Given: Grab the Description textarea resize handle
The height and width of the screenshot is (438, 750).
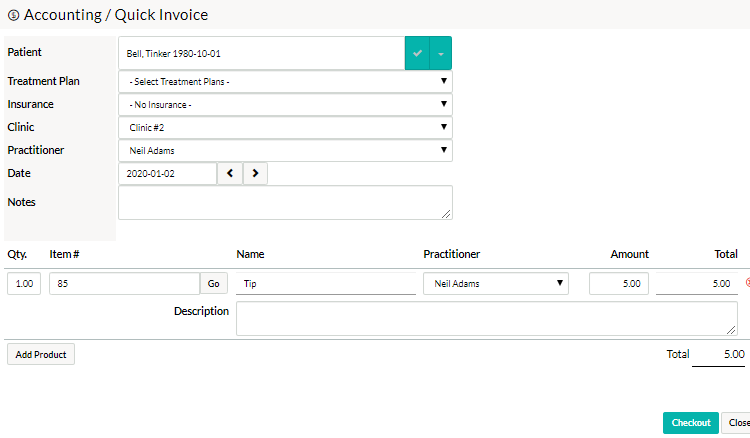Looking at the screenshot, I should tap(731, 330).
